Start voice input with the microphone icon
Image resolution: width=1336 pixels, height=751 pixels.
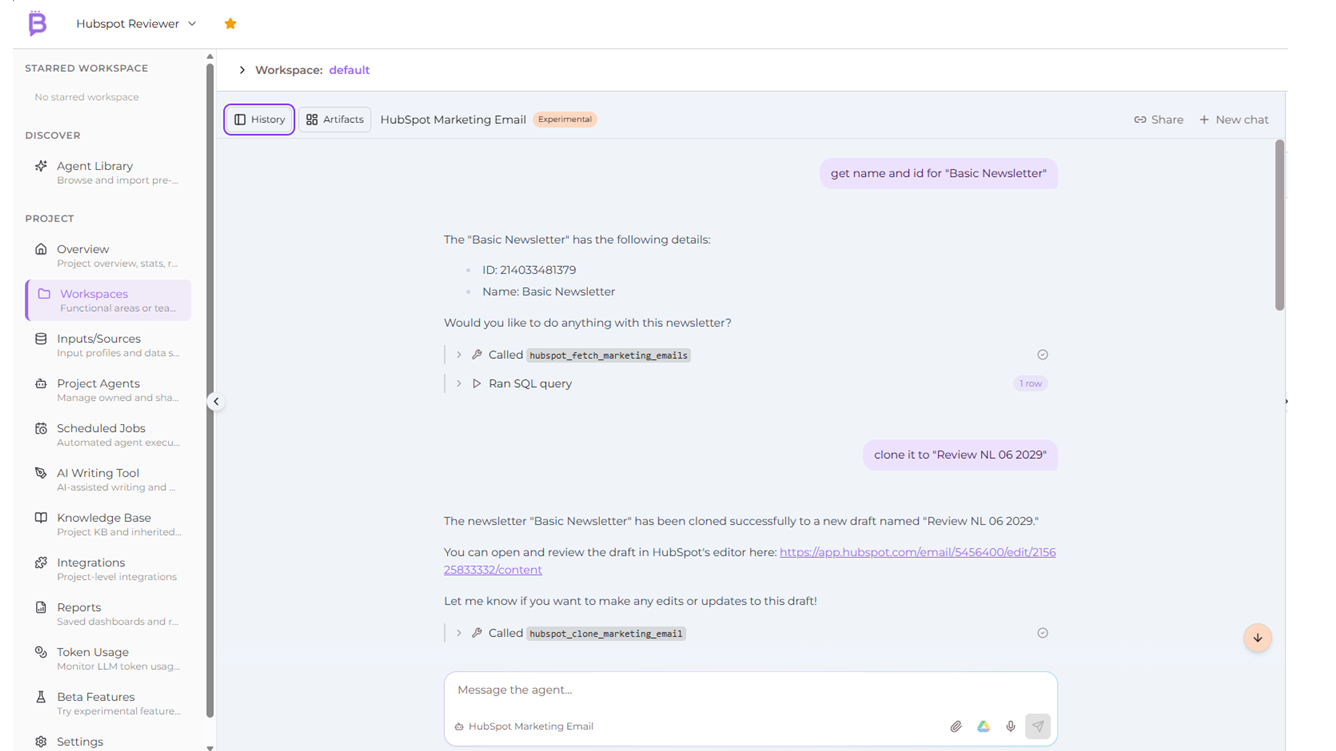[x=1011, y=727]
